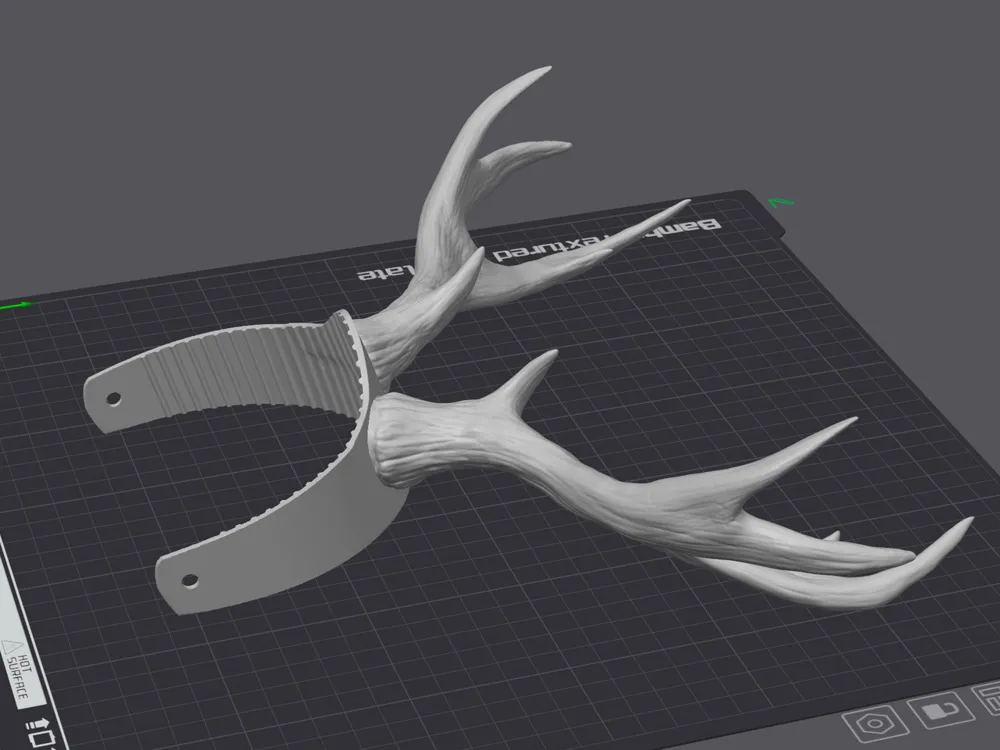The image size is (1000, 750).
Task: Toggle the plate lock icon
Action: click(x=941, y=710)
